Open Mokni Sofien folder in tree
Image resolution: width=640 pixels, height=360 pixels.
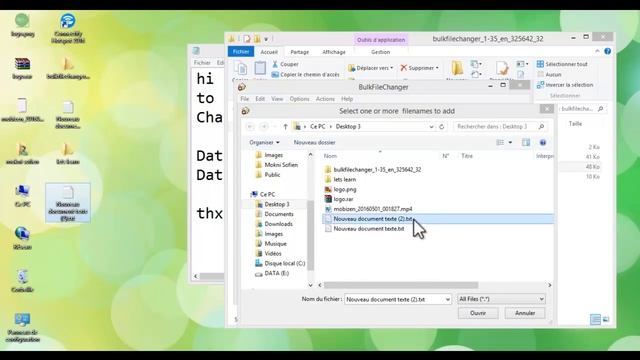(277, 165)
